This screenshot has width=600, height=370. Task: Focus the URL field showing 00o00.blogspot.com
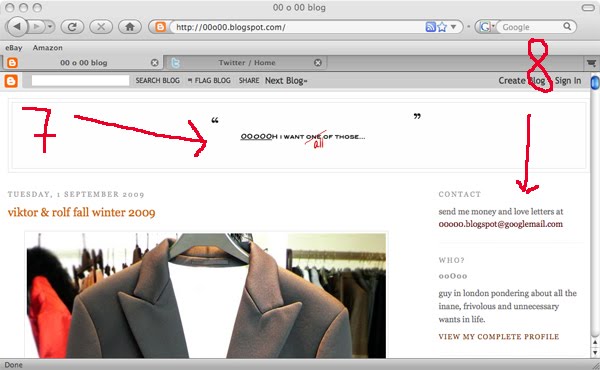click(297, 27)
